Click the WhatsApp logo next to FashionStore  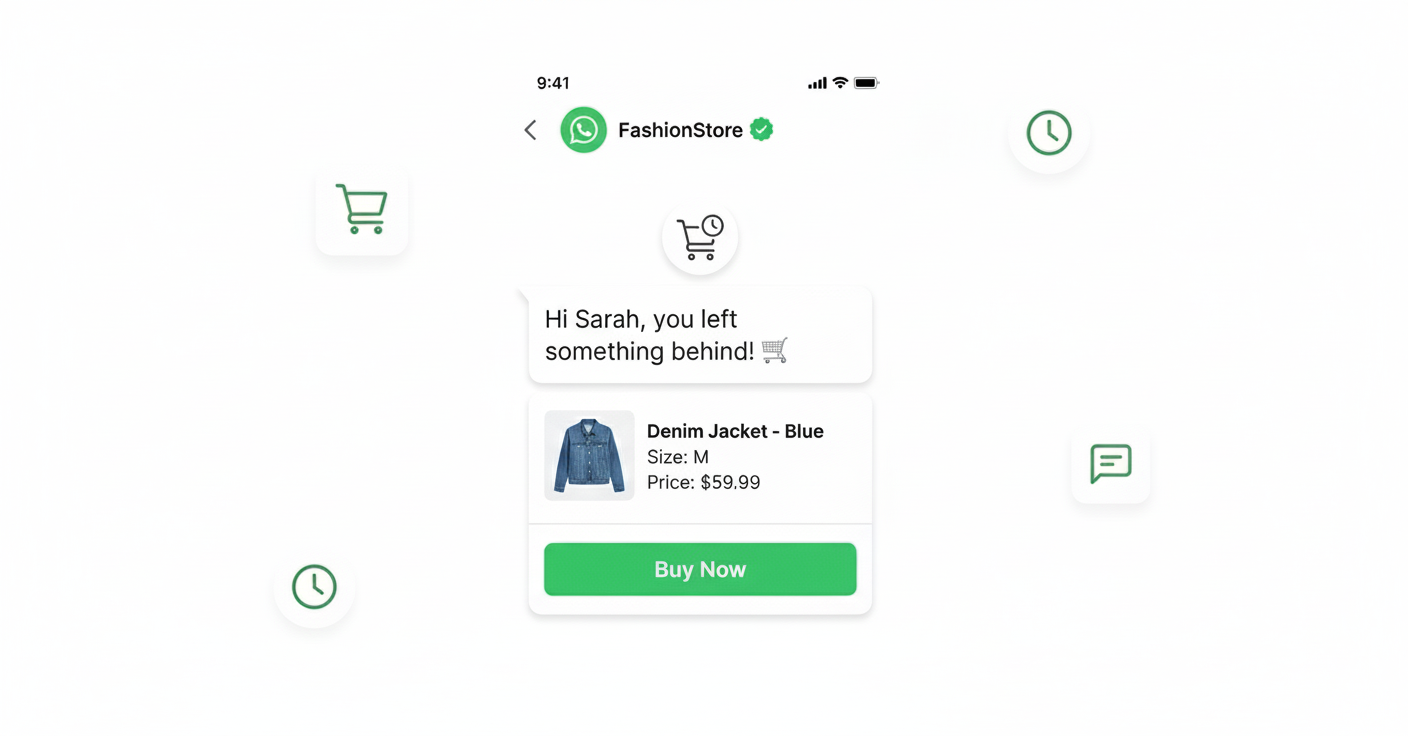pyautogui.click(x=584, y=130)
